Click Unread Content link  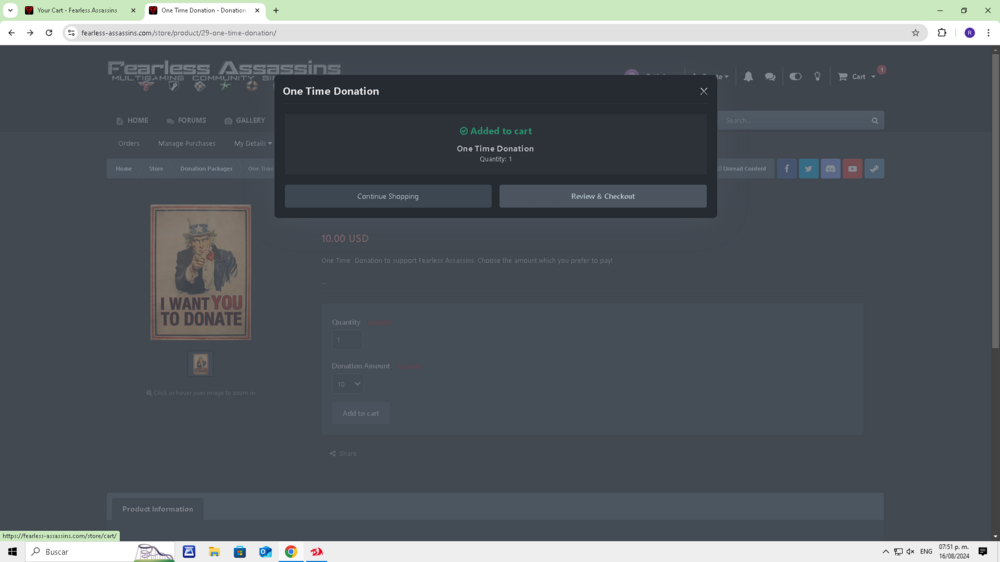click(743, 168)
